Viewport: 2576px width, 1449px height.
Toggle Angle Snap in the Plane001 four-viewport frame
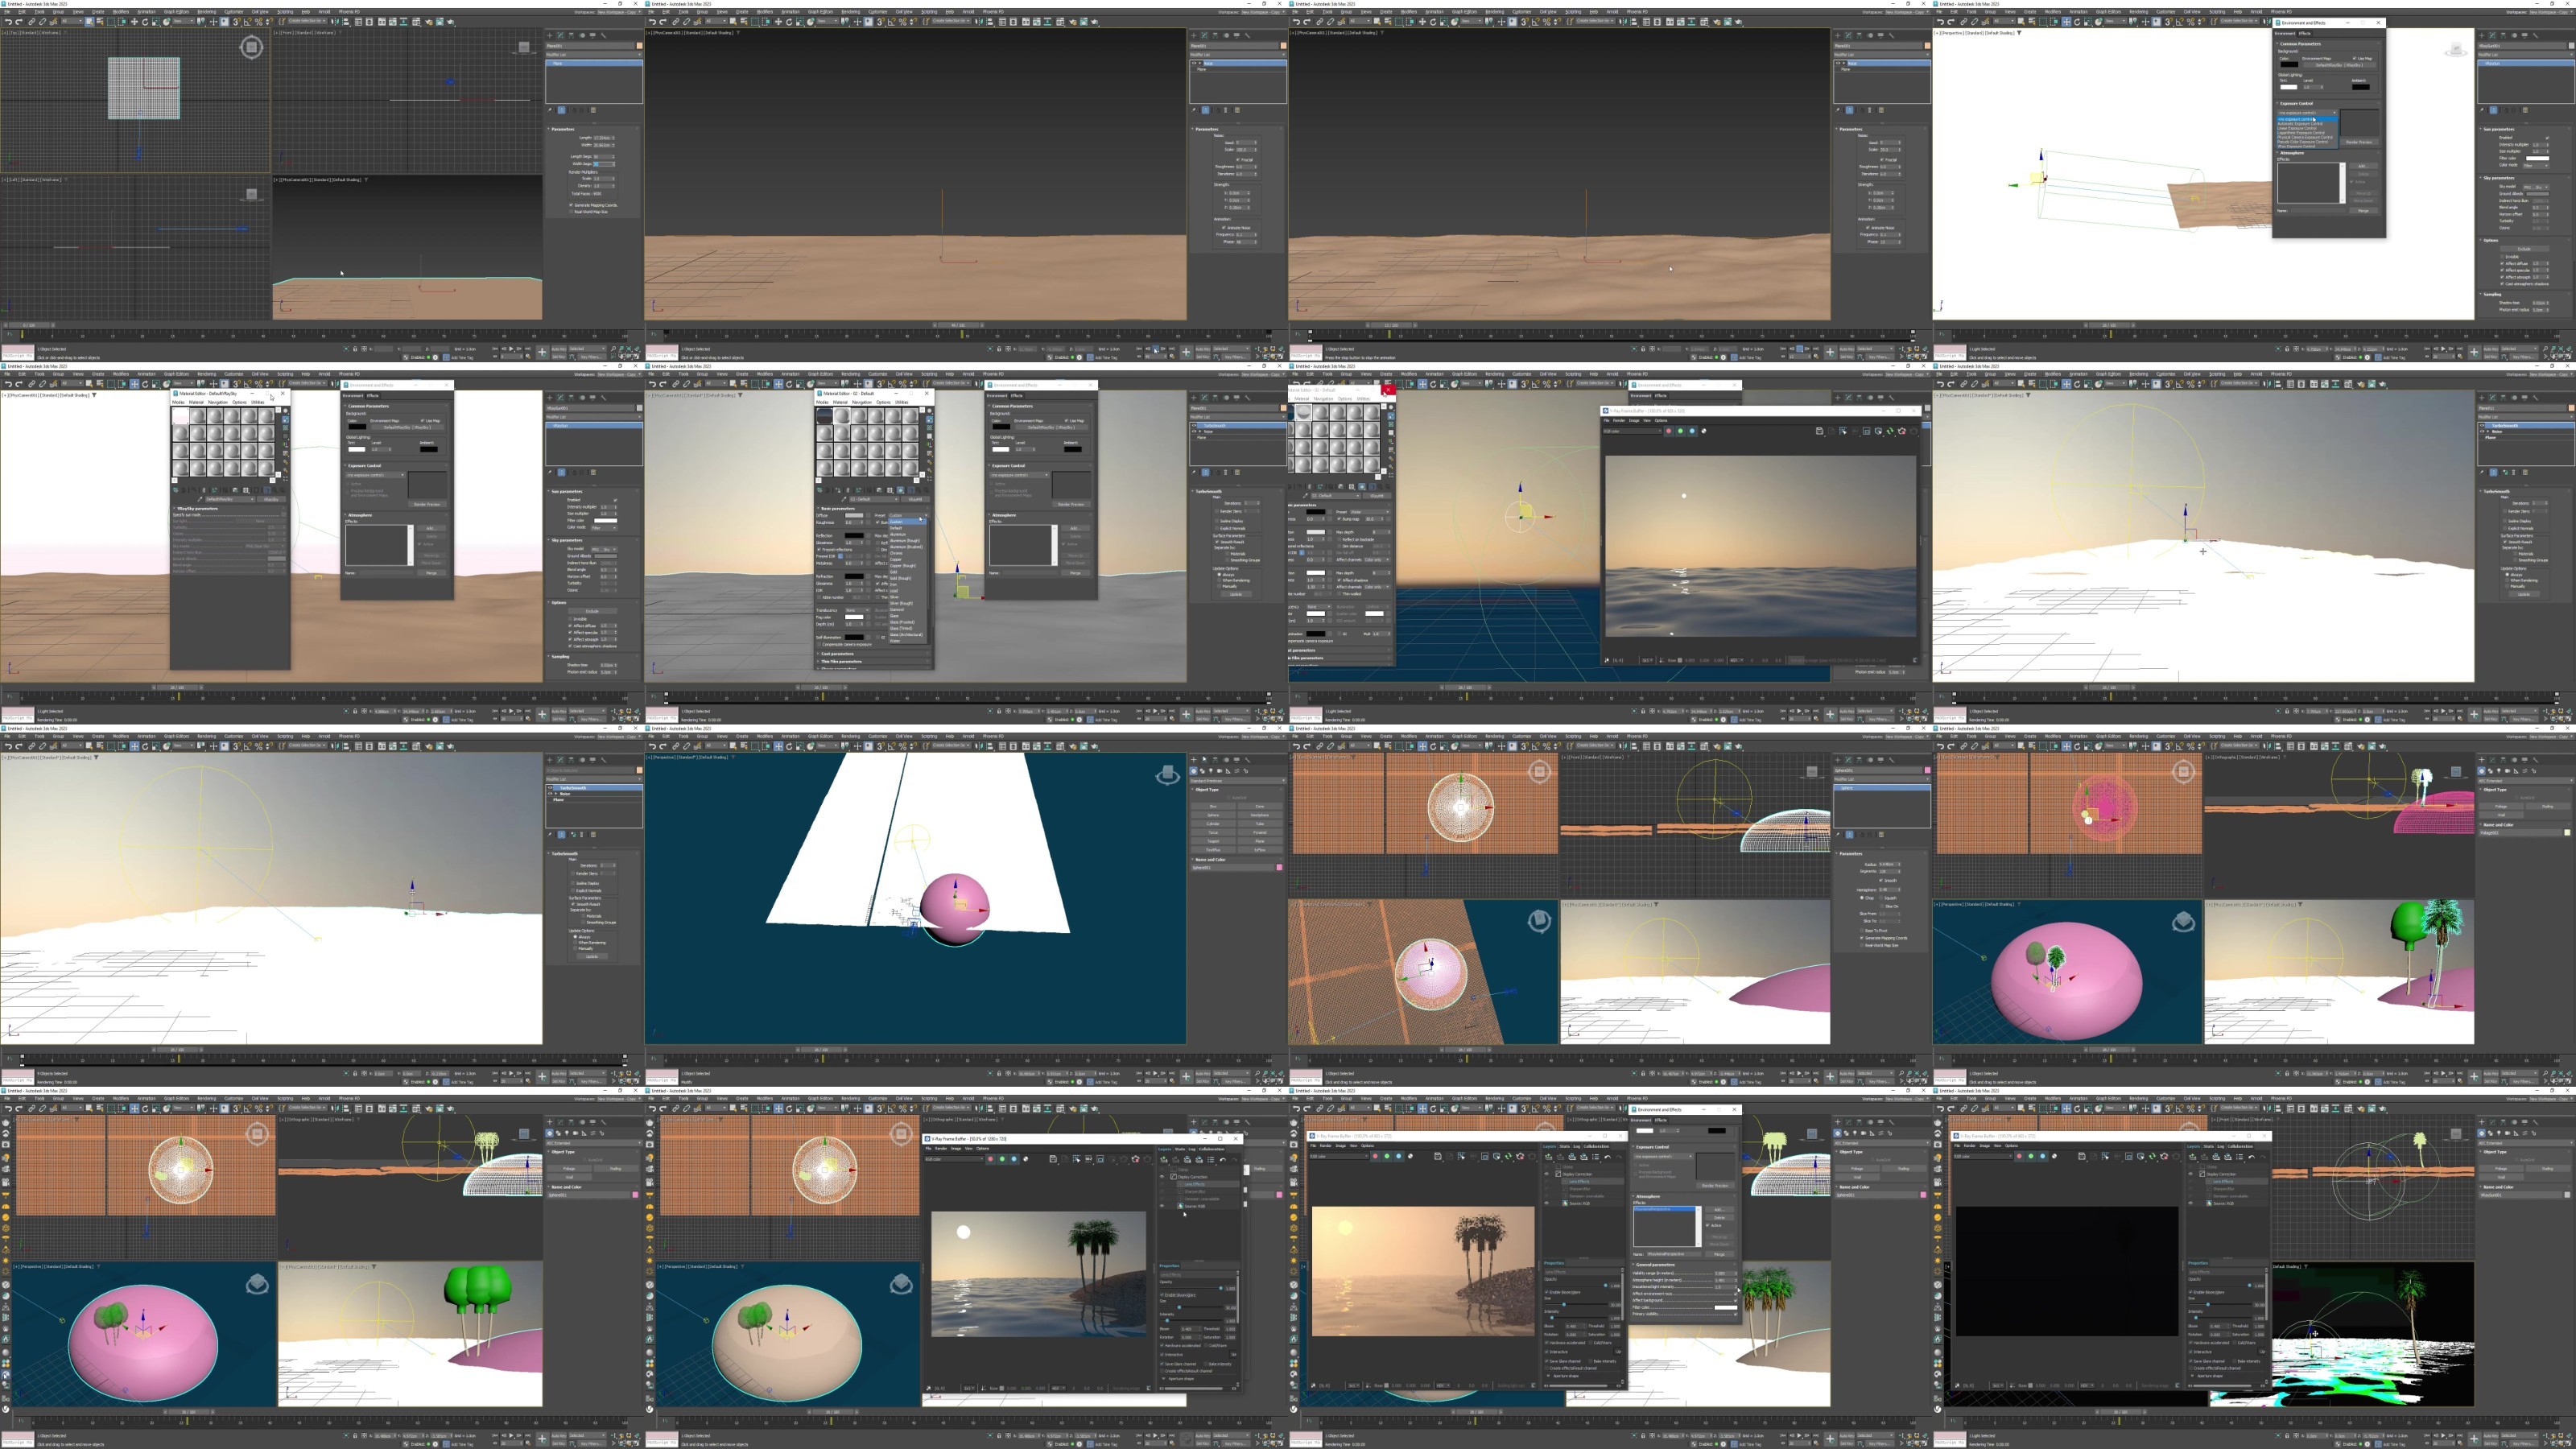247,22
